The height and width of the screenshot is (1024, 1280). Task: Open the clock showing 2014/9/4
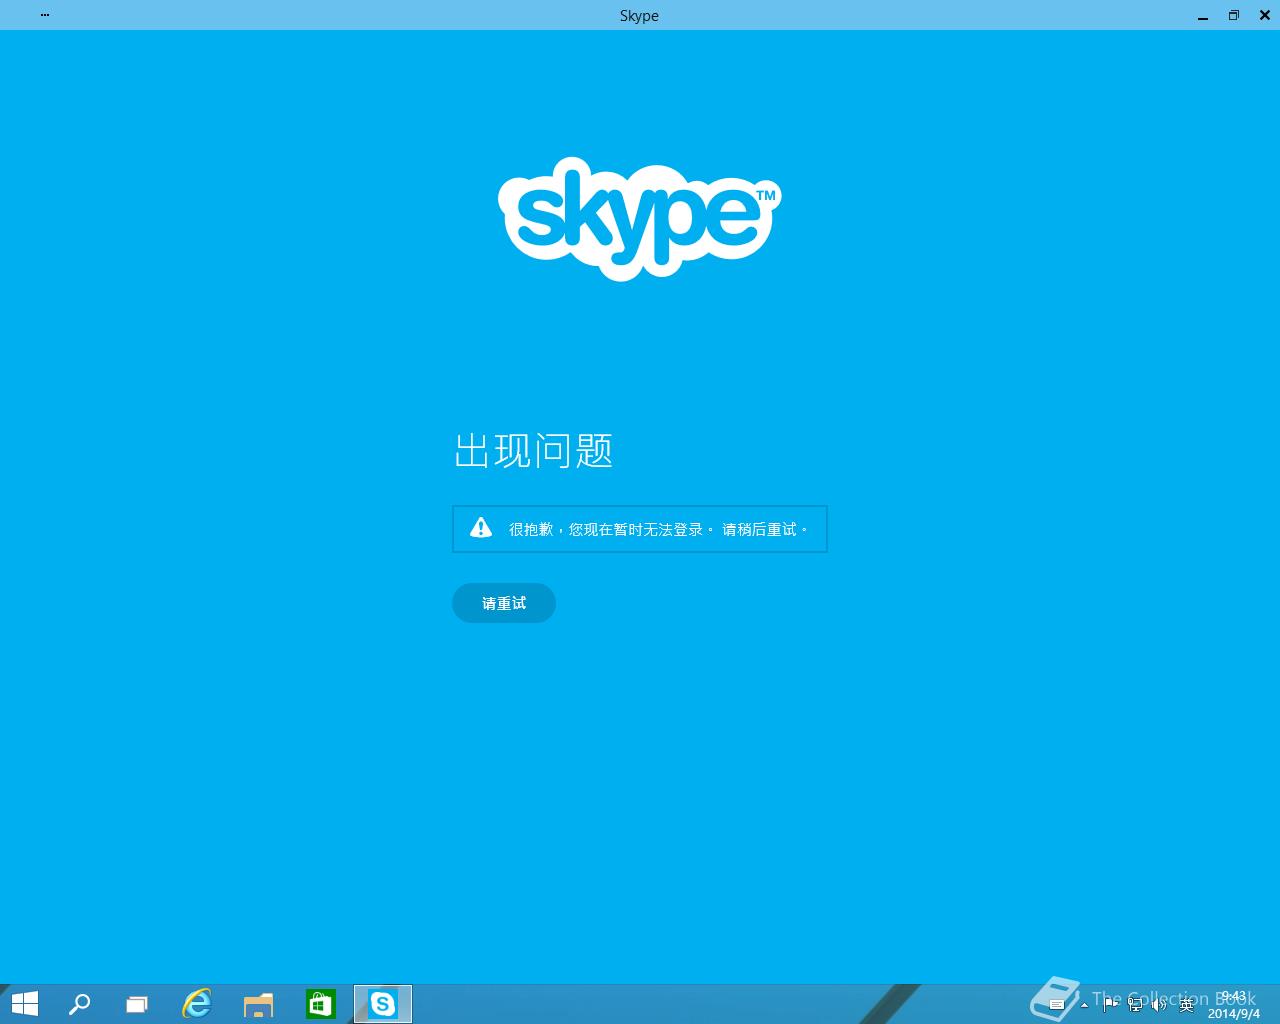(1234, 1005)
